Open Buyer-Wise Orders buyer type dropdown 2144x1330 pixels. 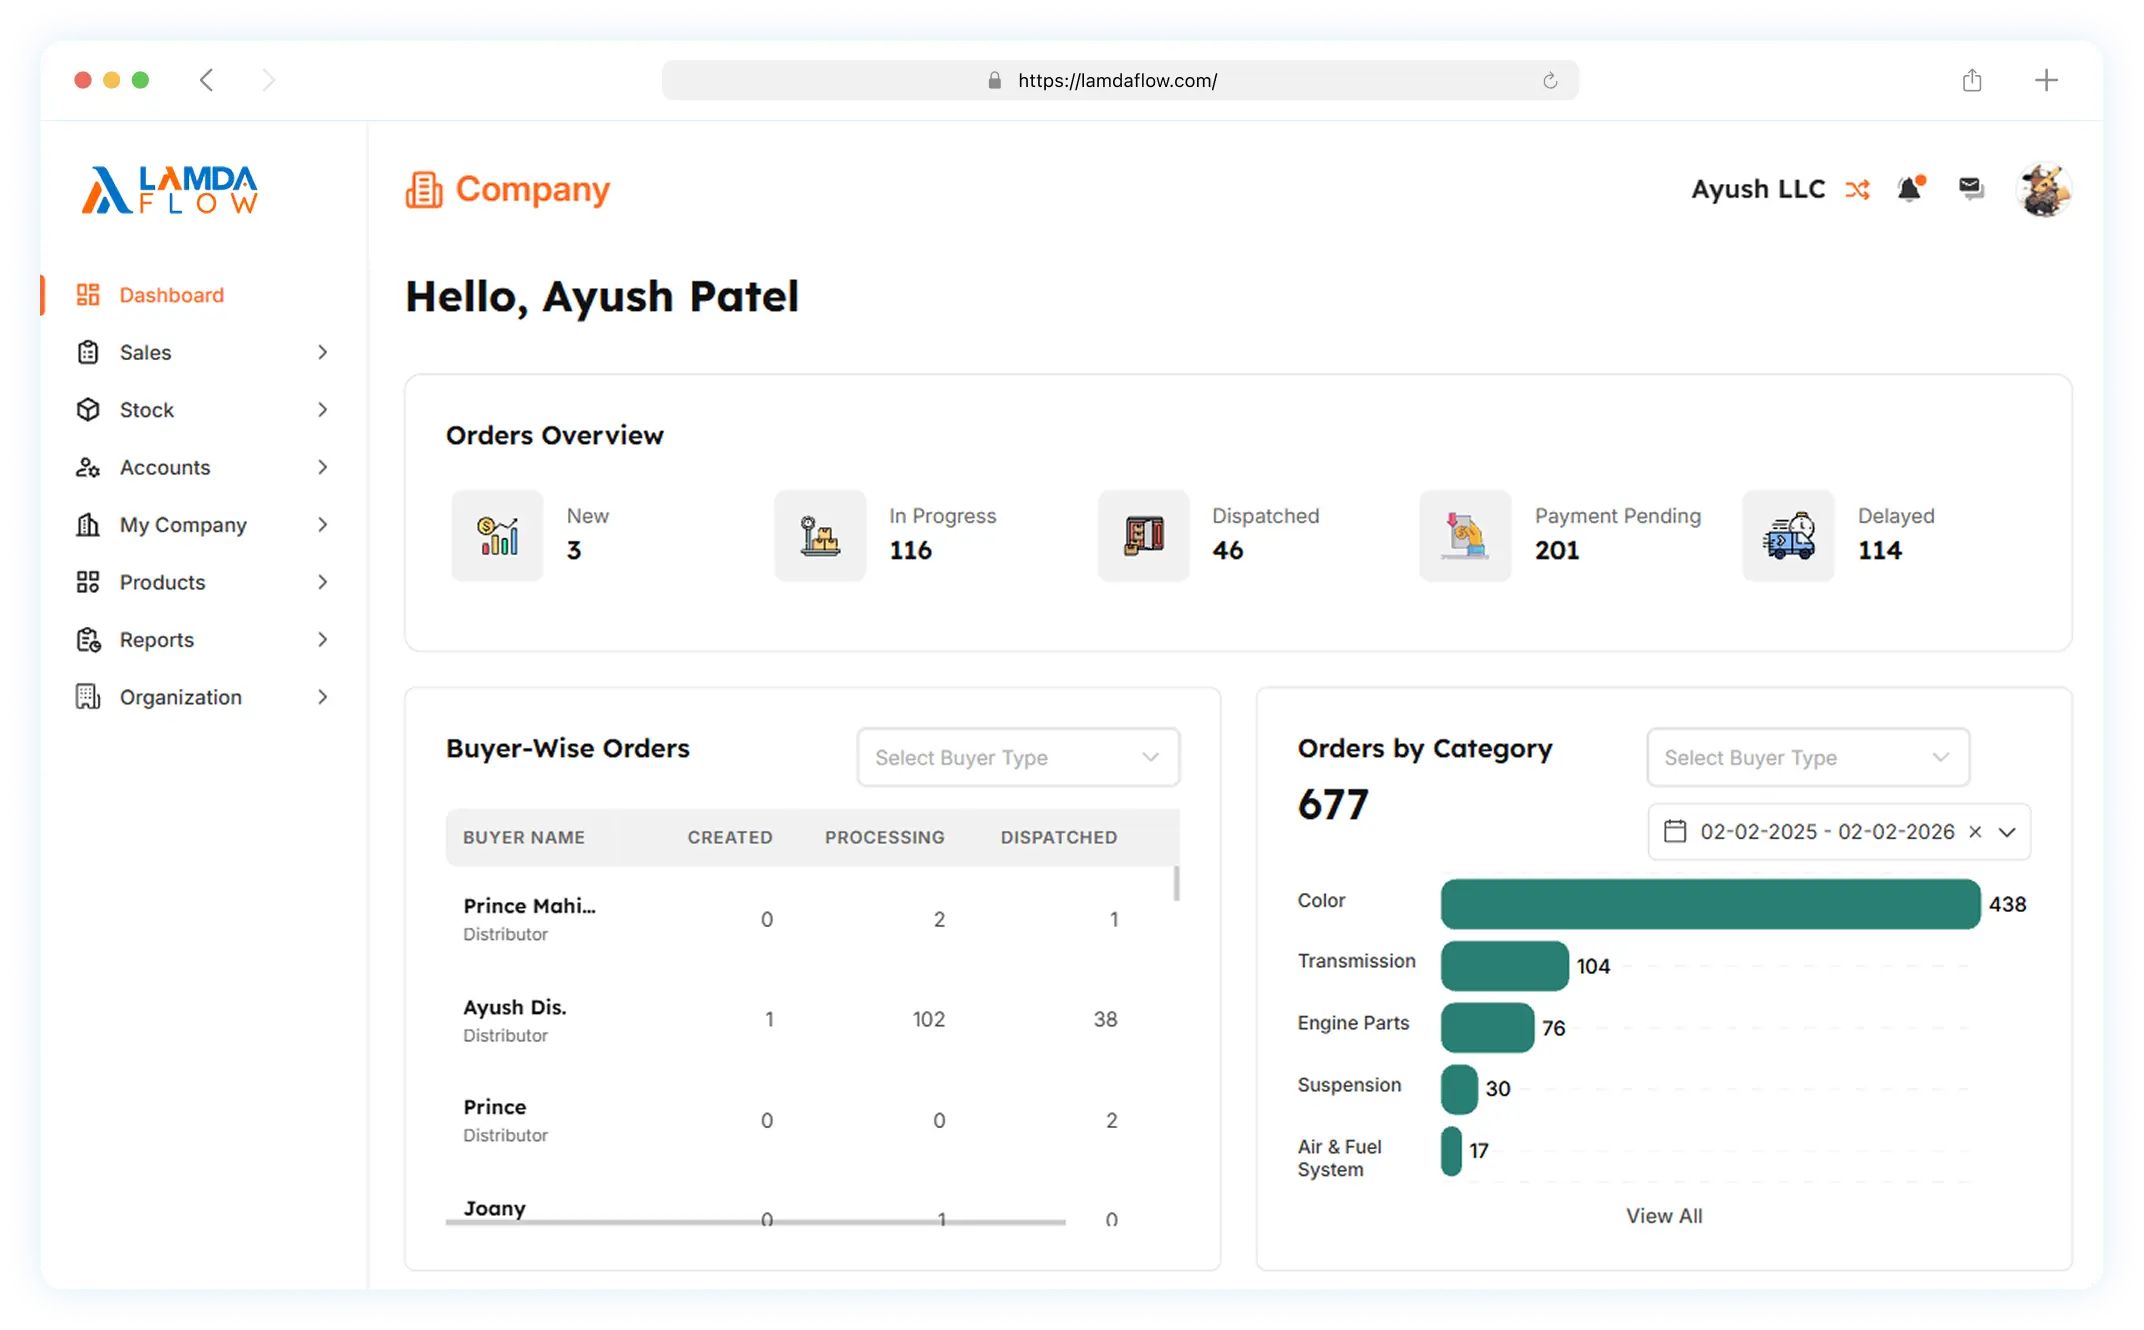coord(1018,757)
